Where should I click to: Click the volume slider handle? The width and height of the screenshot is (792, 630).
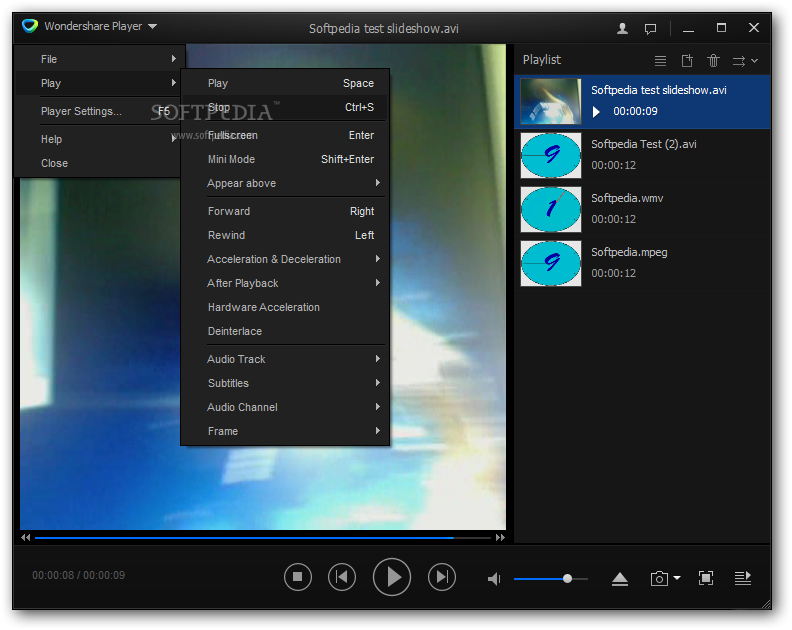pyautogui.click(x=567, y=578)
